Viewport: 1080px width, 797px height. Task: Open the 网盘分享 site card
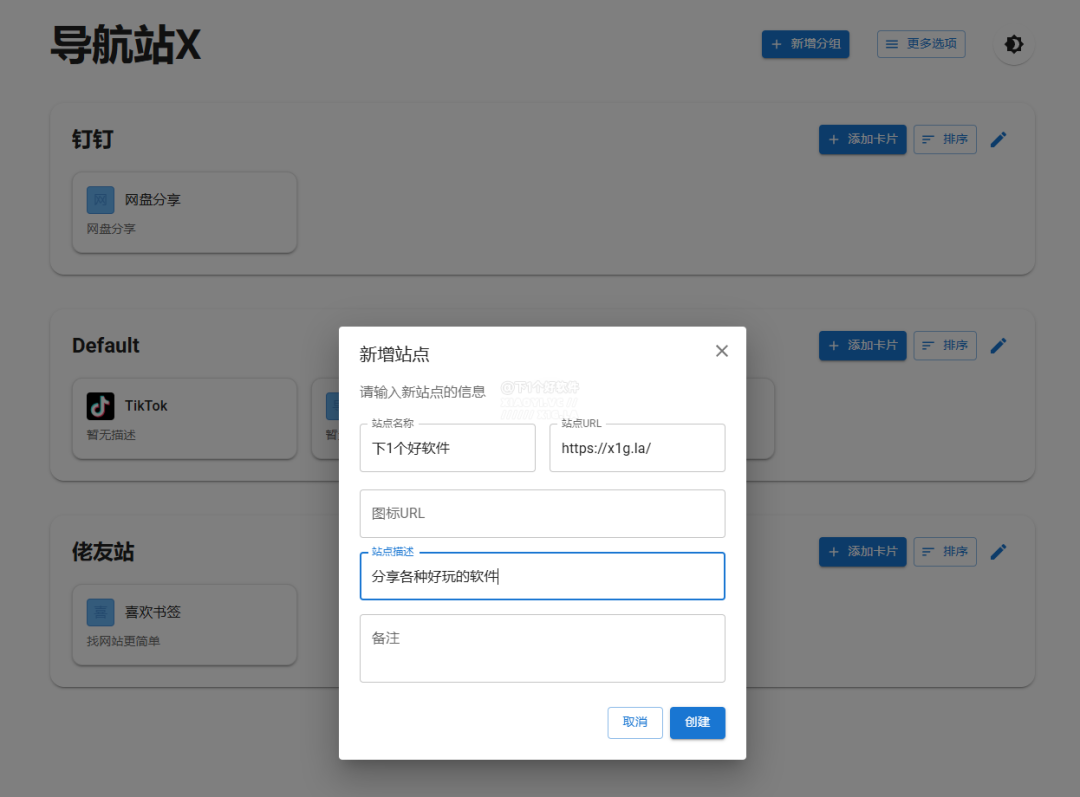(185, 213)
